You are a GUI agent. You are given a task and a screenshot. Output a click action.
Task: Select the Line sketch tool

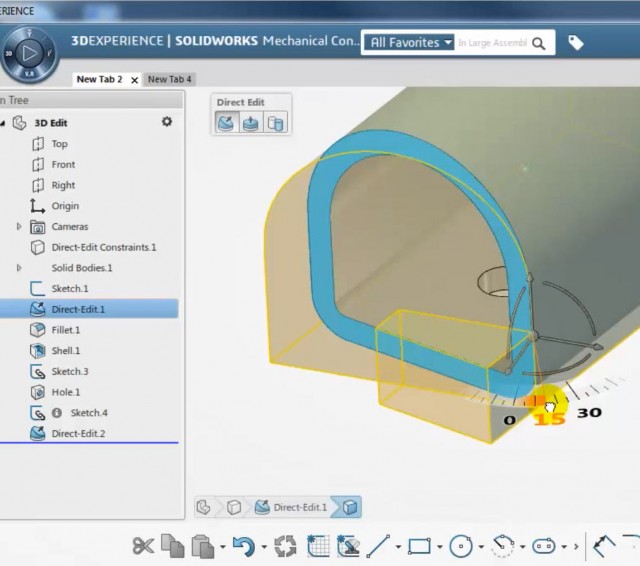click(378, 546)
